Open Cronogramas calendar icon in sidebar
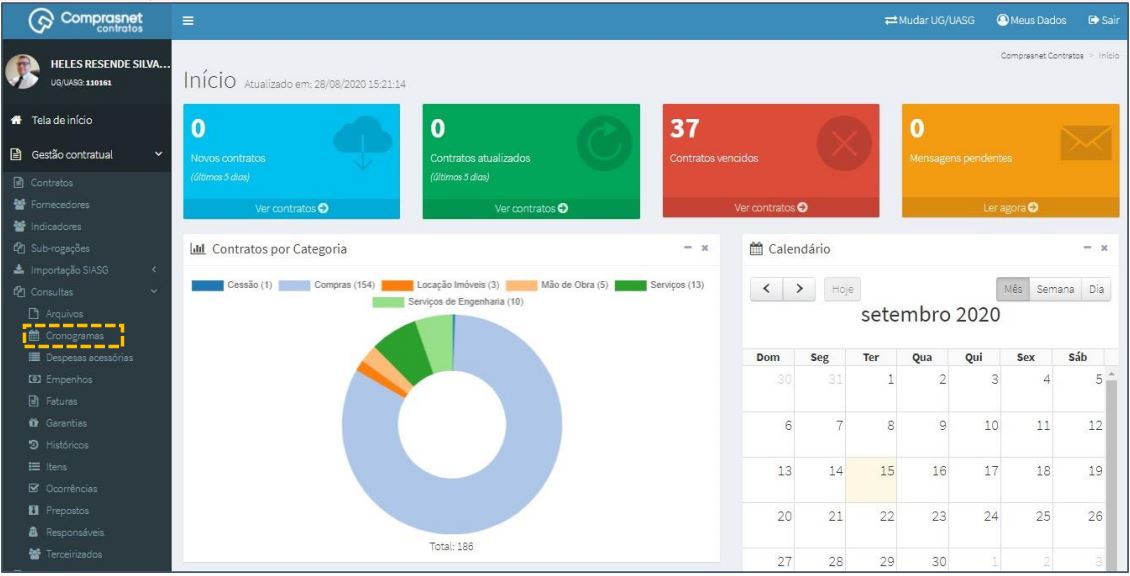 [33, 335]
